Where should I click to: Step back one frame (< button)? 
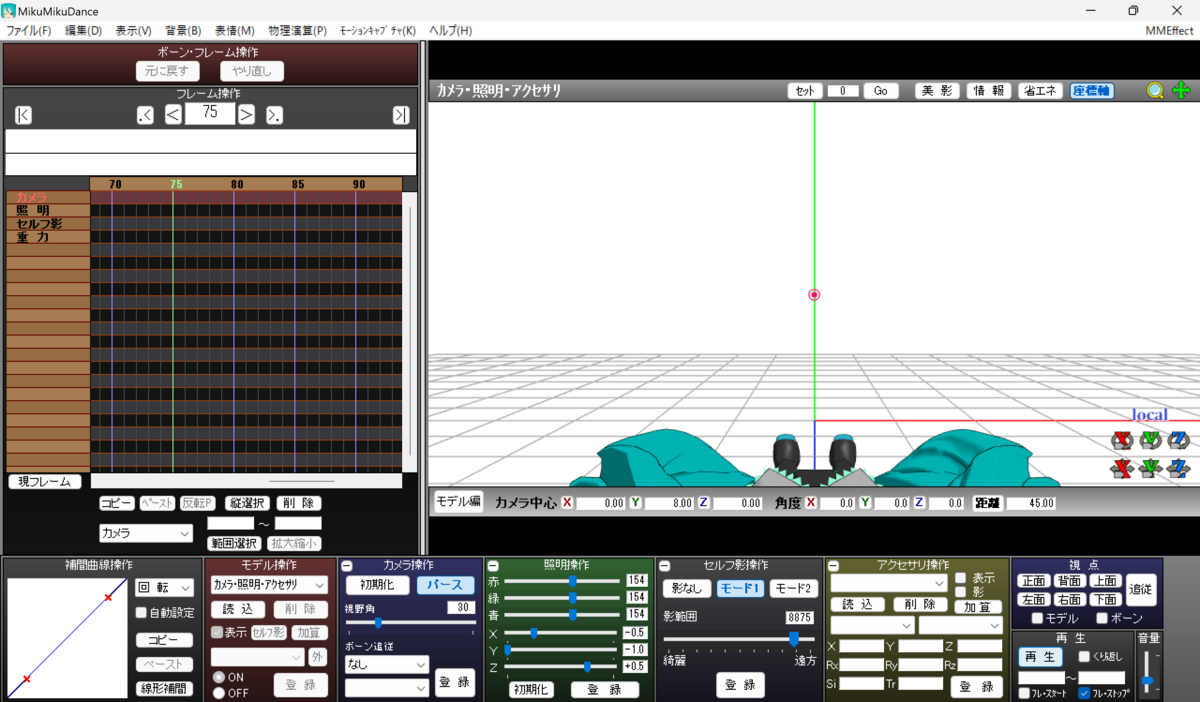173,115
